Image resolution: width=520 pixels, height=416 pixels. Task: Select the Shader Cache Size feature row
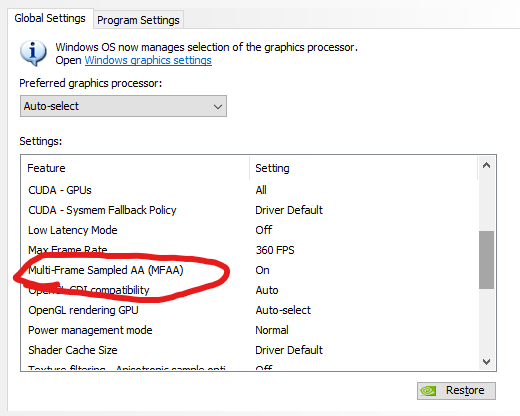point(251,350)
